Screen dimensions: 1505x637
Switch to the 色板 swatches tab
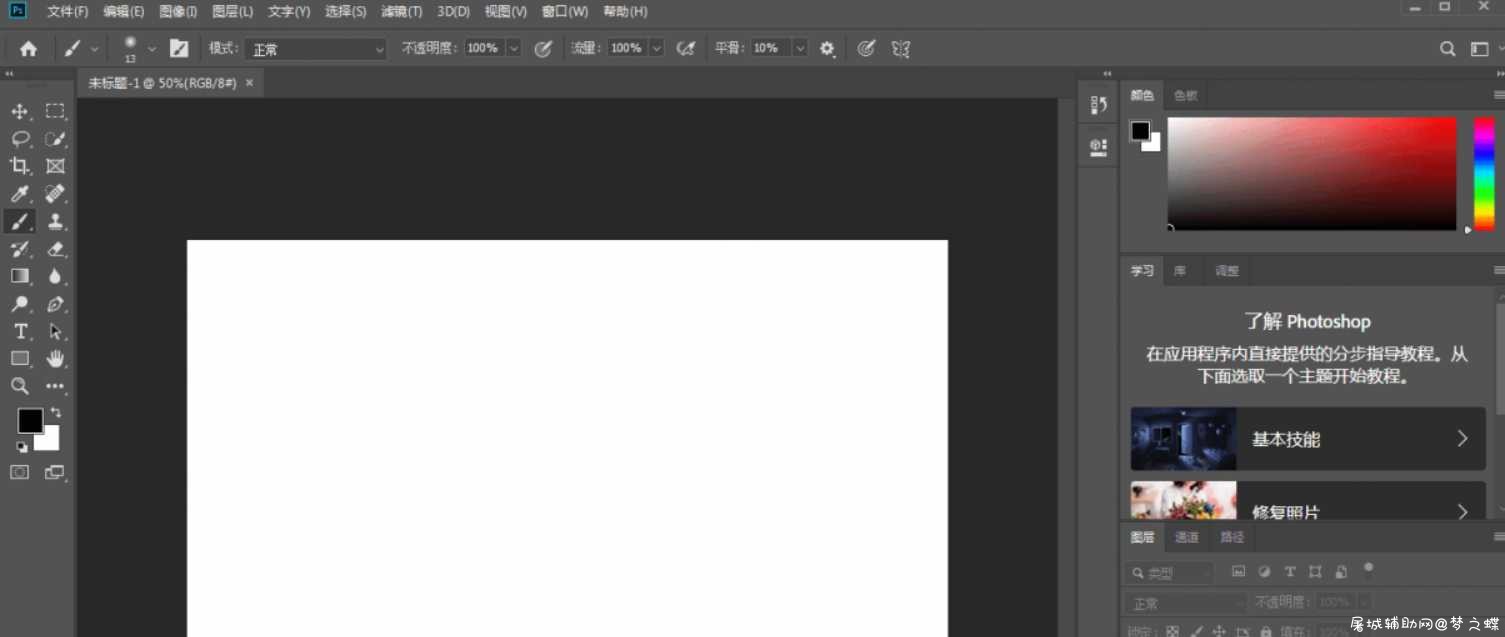[1185, 96]
